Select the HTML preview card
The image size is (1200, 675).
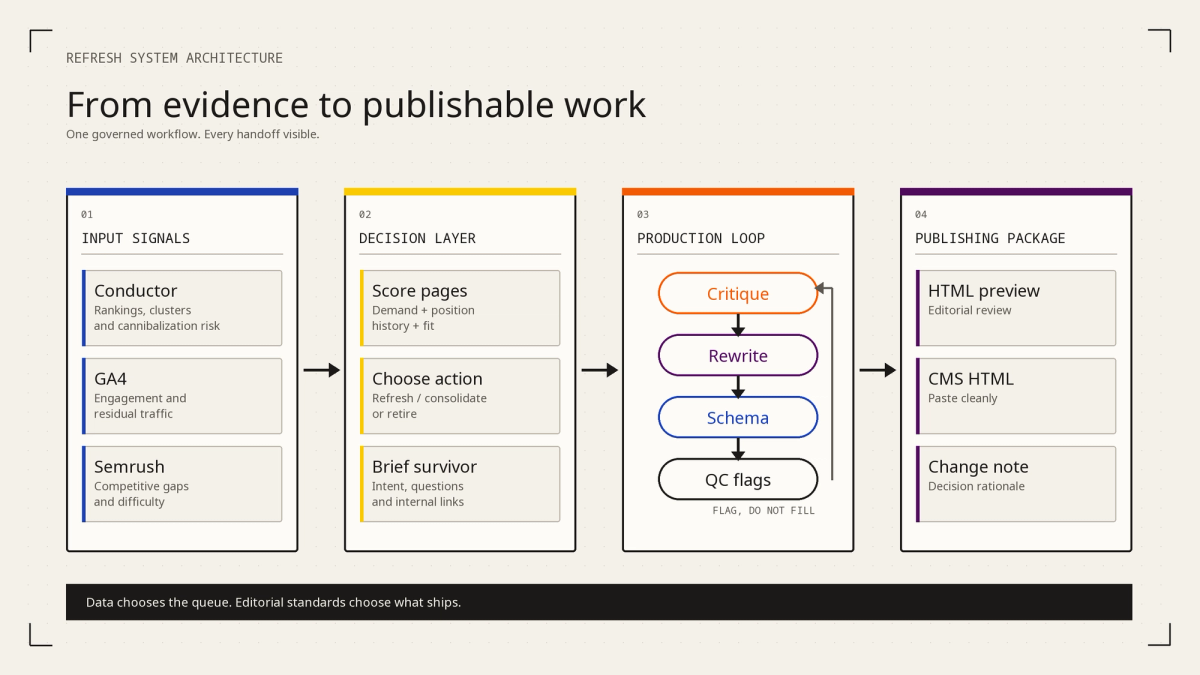1016,308
